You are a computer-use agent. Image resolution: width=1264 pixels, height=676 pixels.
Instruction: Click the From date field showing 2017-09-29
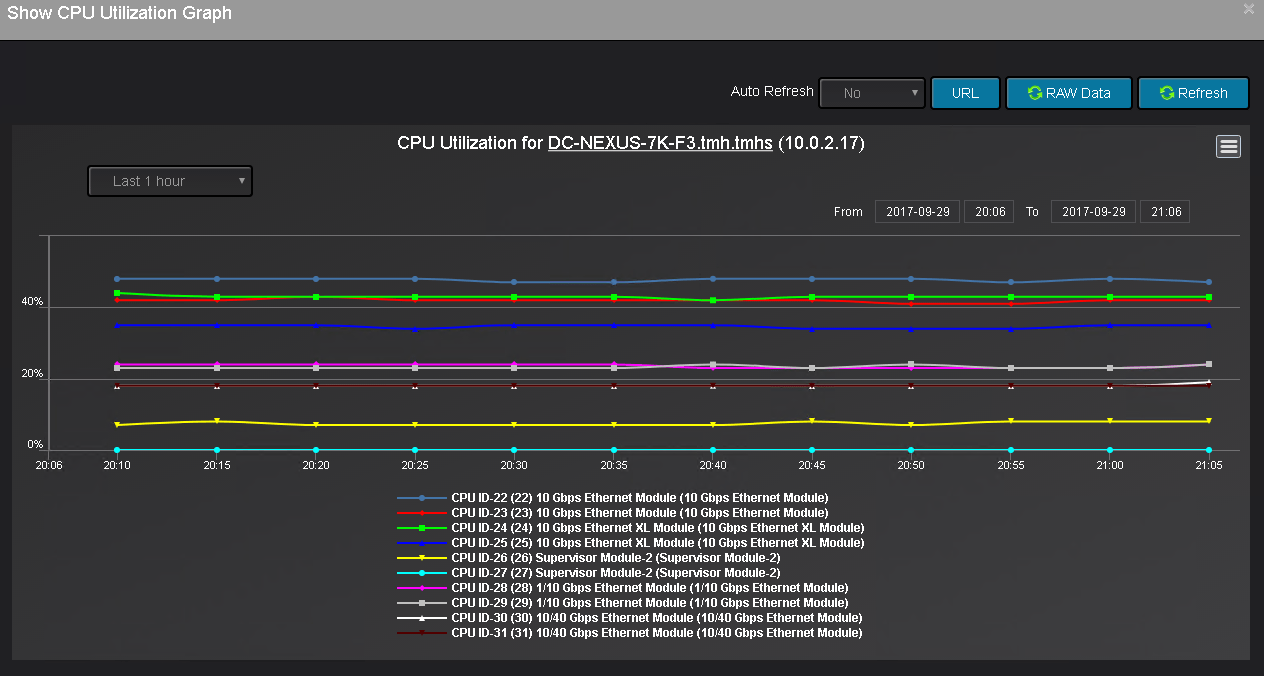coord(916,211)
